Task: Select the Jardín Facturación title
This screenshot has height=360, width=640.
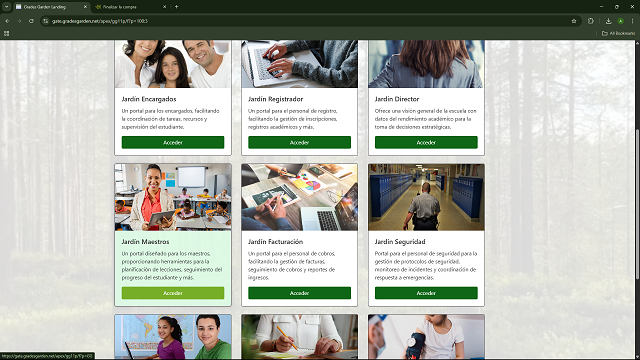Action: [276, 242]
